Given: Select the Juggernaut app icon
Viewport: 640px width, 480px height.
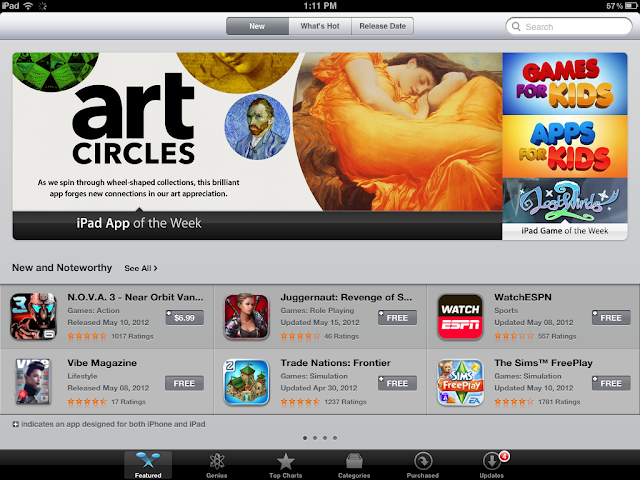Looking at the screenshot, I should pyautogui.click(x=247, y=316).
